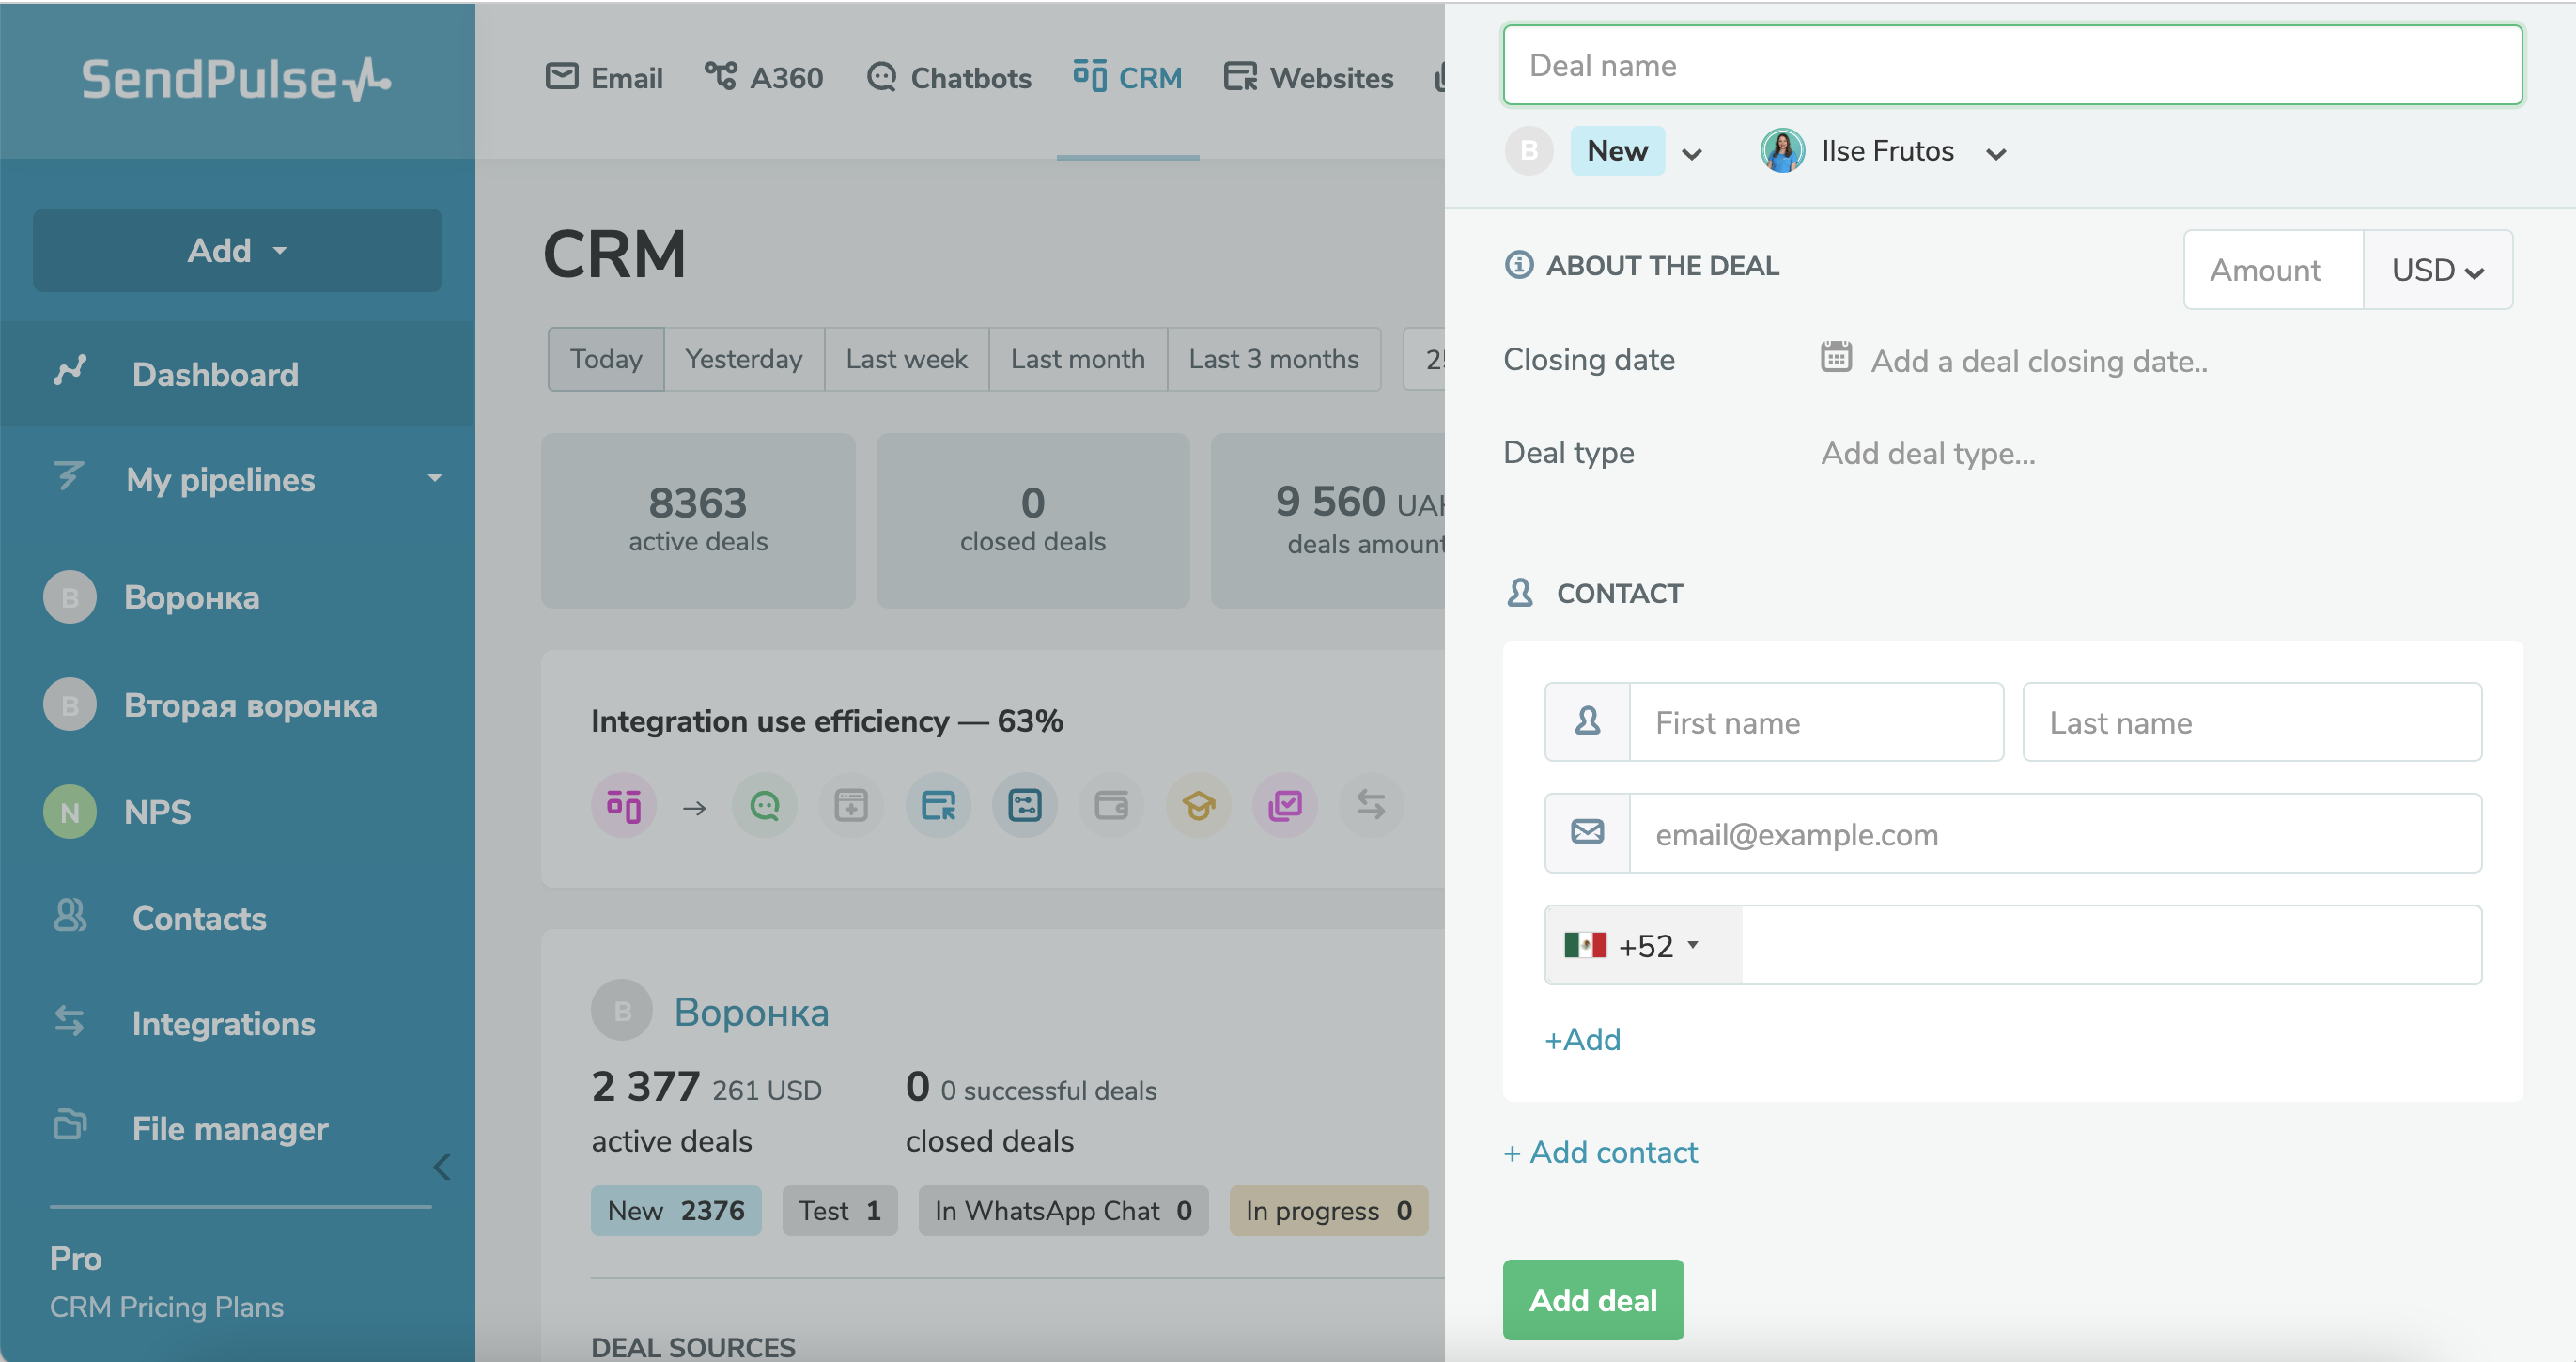This screenshot has height=1362, width=2576.
Task: Open the New deal stage dropdown
Action: pos(1690,154)
